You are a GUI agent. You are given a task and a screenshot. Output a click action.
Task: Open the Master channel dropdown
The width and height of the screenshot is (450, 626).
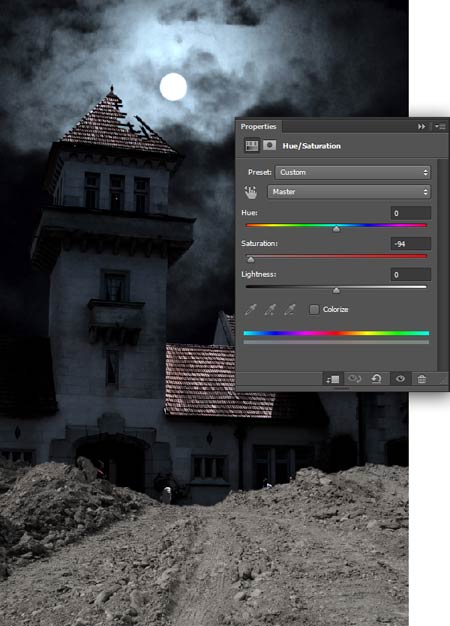point(349,192)
